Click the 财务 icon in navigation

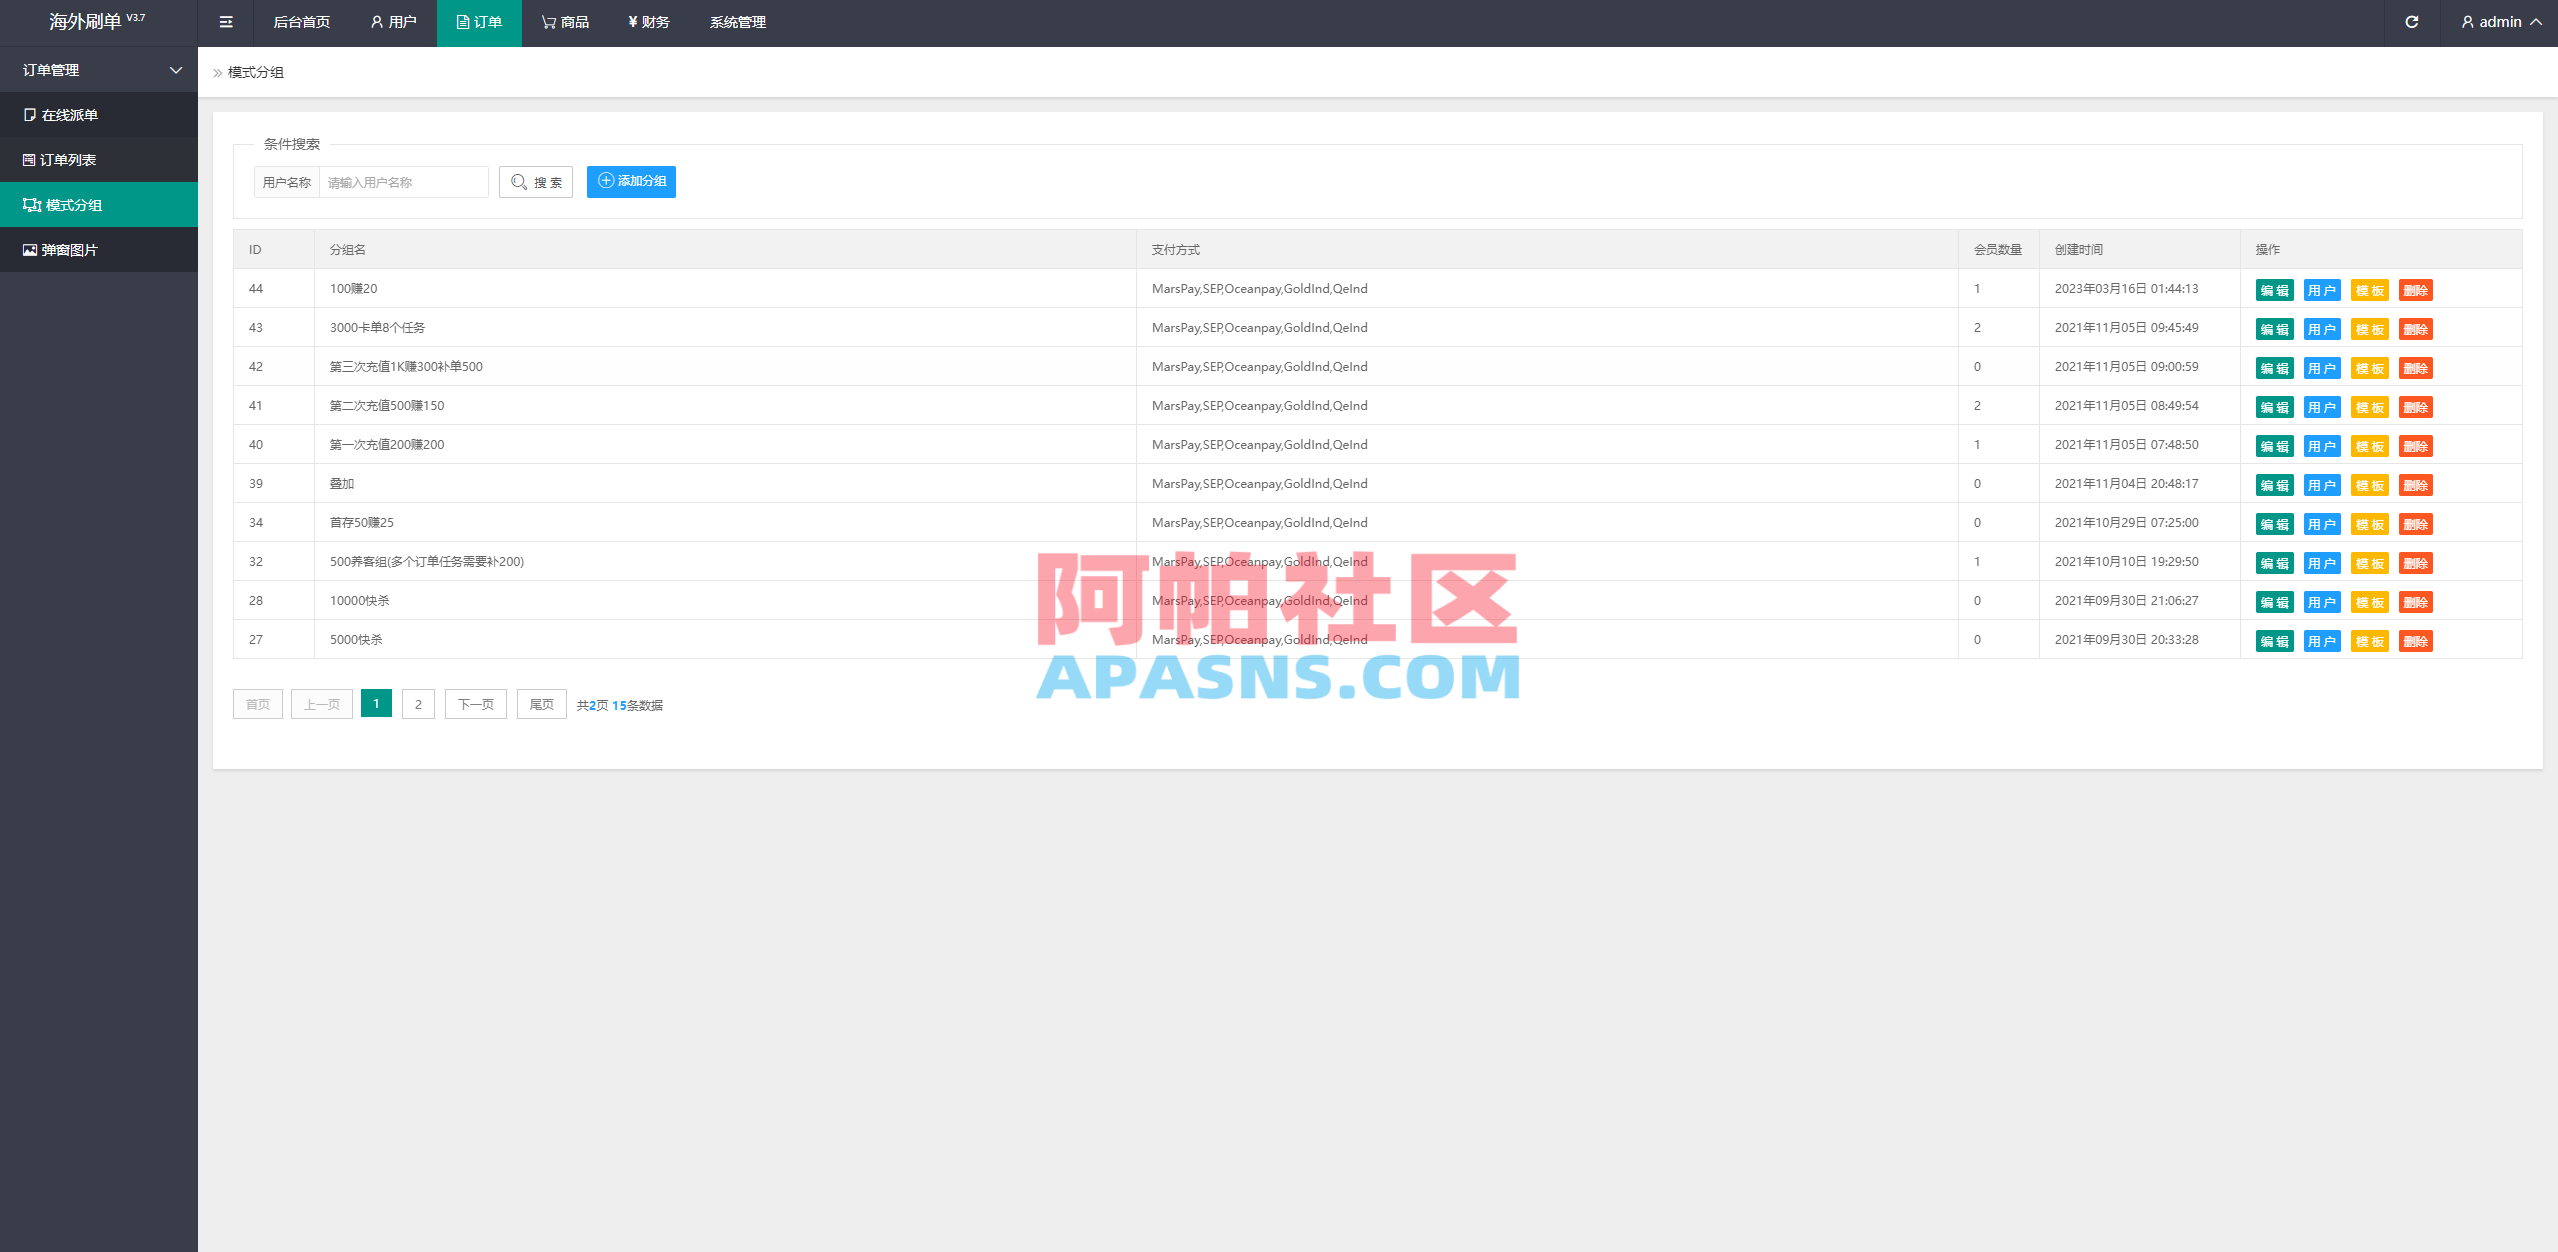(x=648, y=22)
